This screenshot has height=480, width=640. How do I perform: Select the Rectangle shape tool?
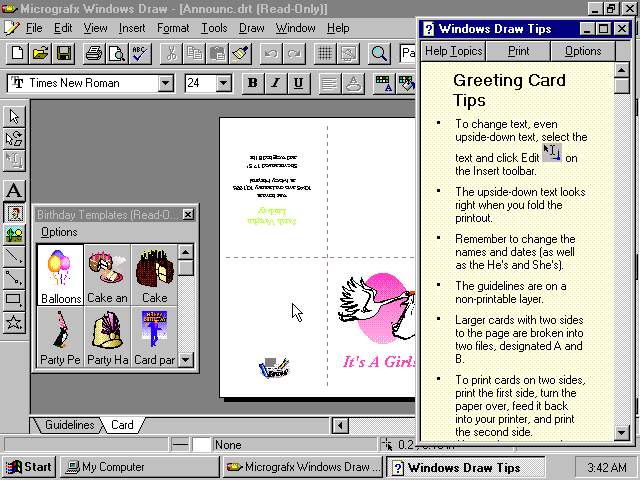pos(14,301)
